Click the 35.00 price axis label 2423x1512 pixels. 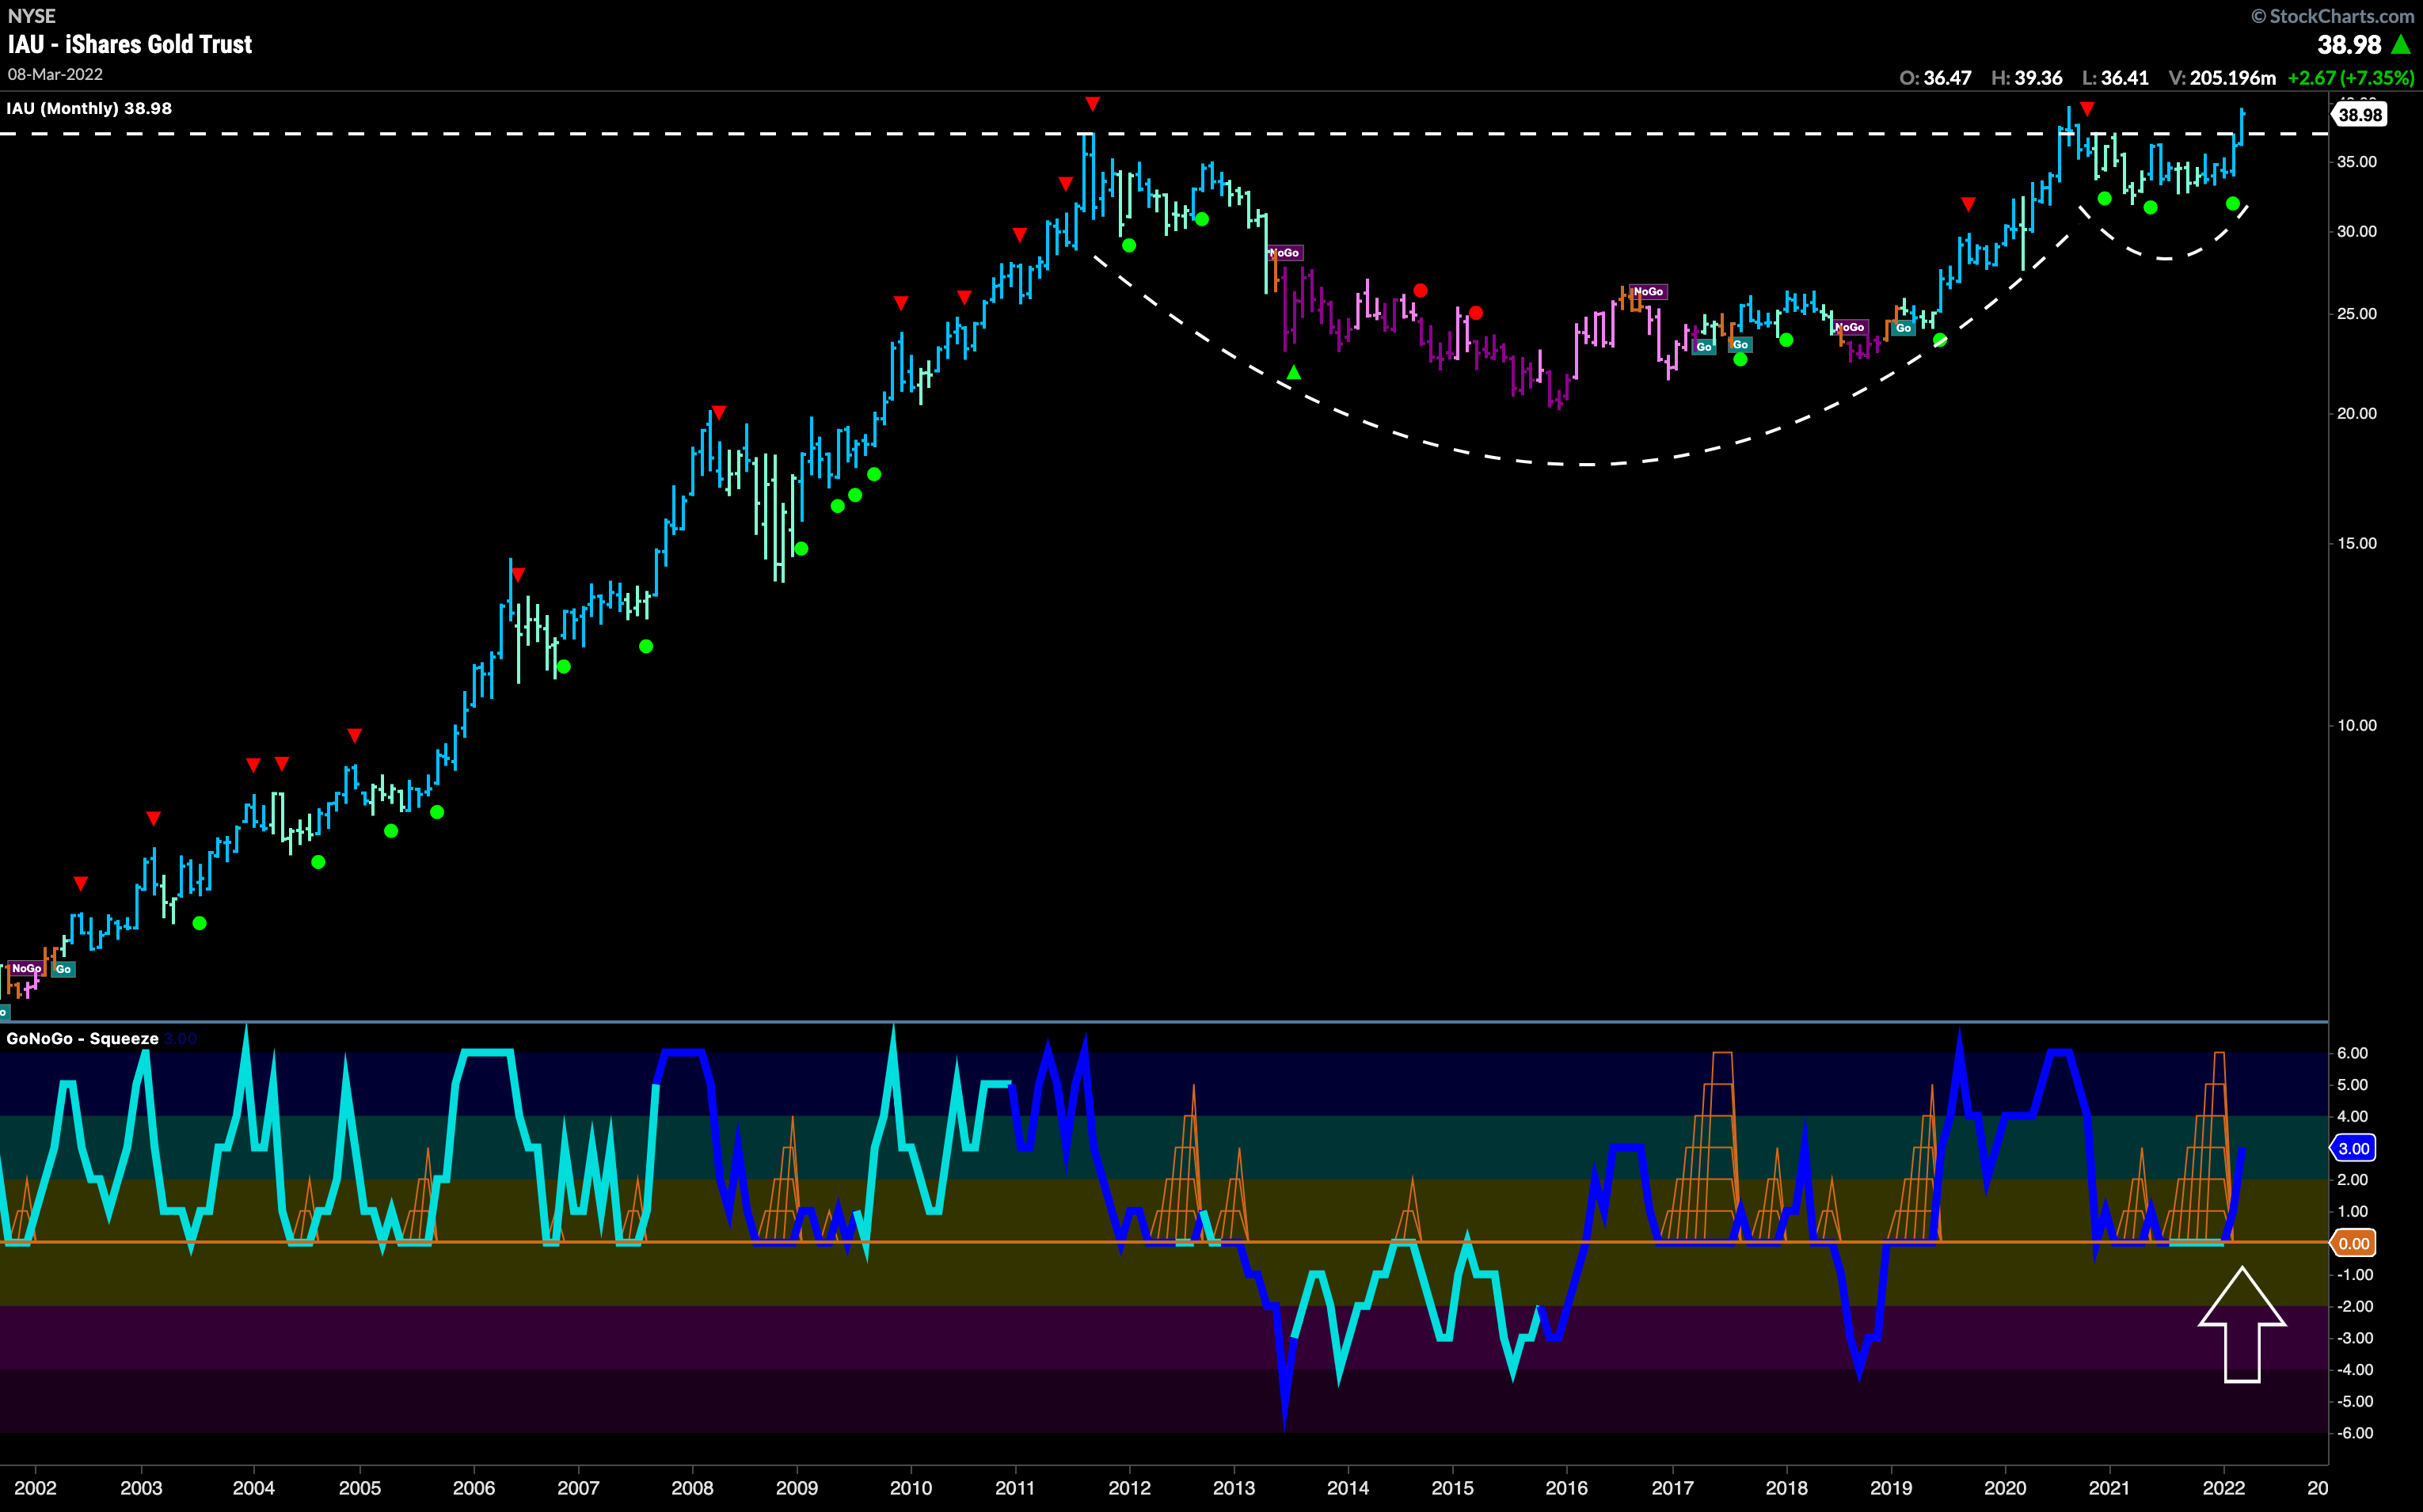coord(2356,162)
